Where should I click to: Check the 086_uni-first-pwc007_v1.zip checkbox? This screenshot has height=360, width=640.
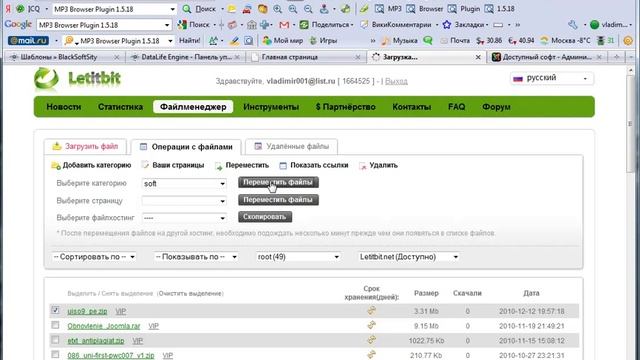[55, 354]
